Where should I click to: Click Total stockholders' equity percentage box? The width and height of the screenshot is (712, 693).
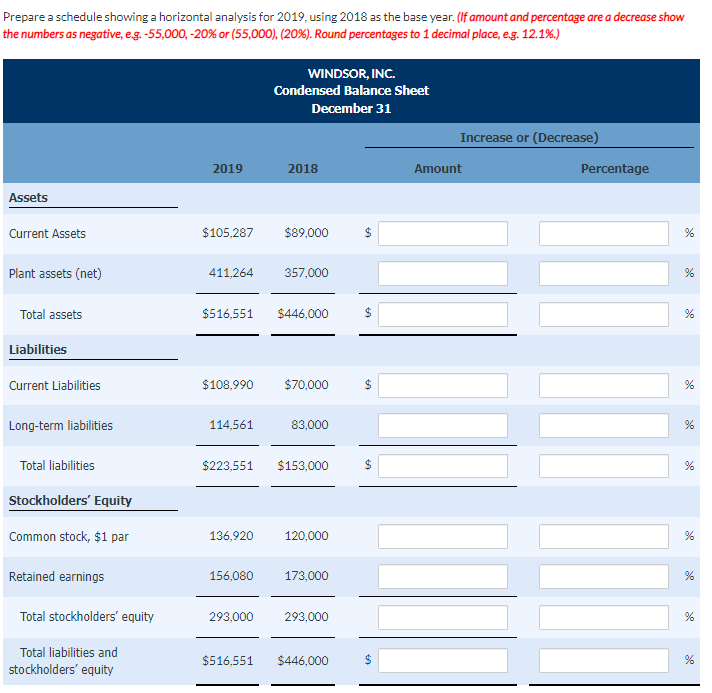click(x=603, y=617)
